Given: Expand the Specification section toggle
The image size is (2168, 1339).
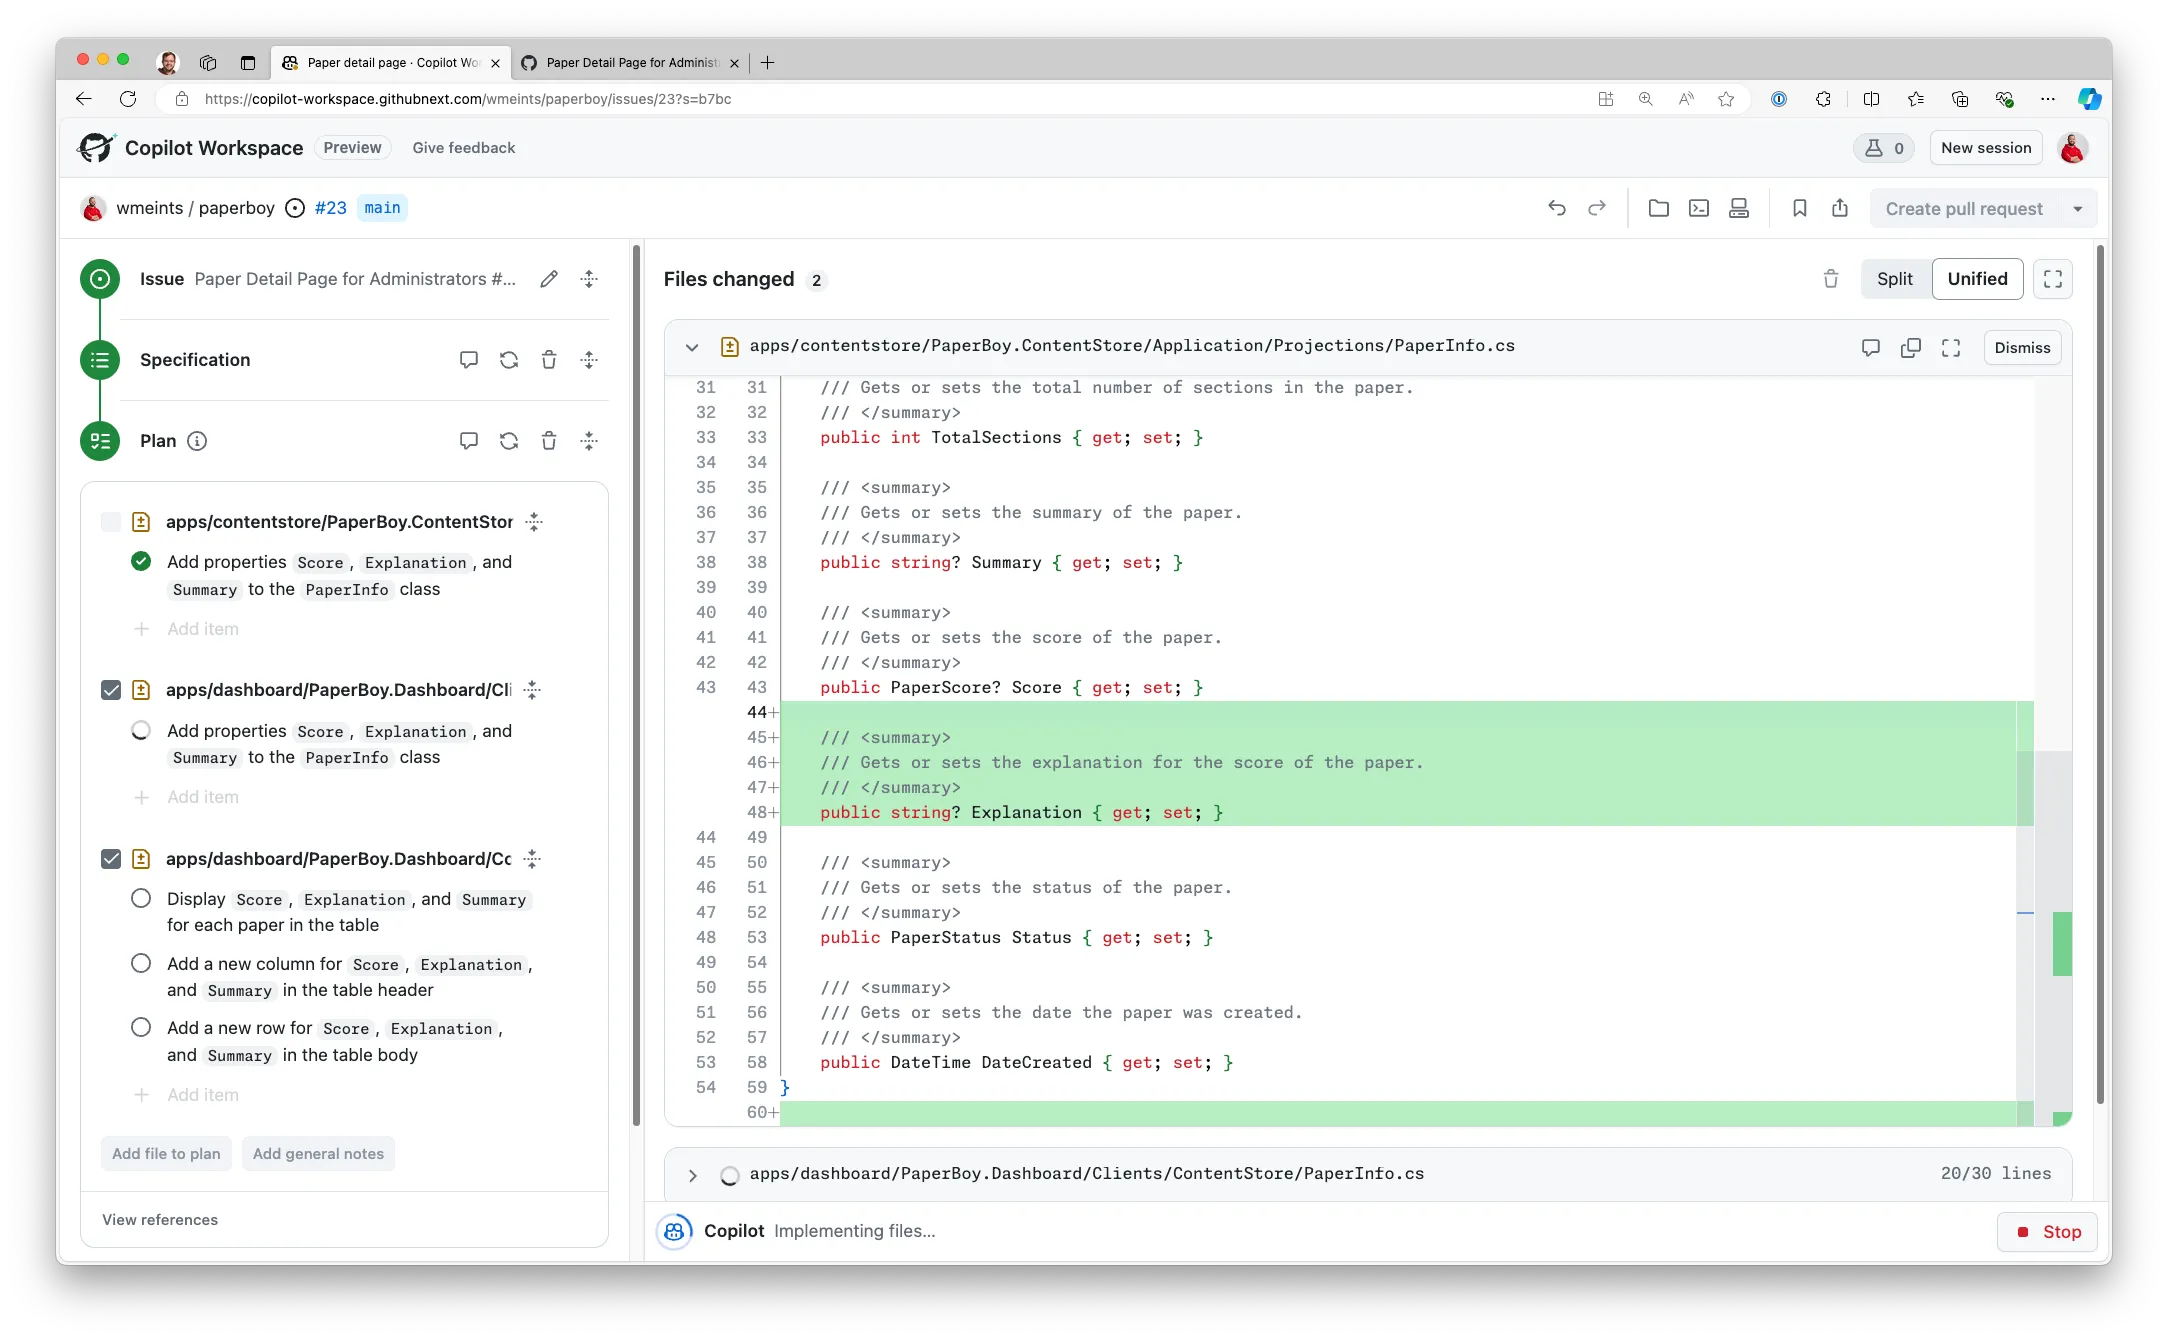Looking at the screenshot, I should coord(589,360).
